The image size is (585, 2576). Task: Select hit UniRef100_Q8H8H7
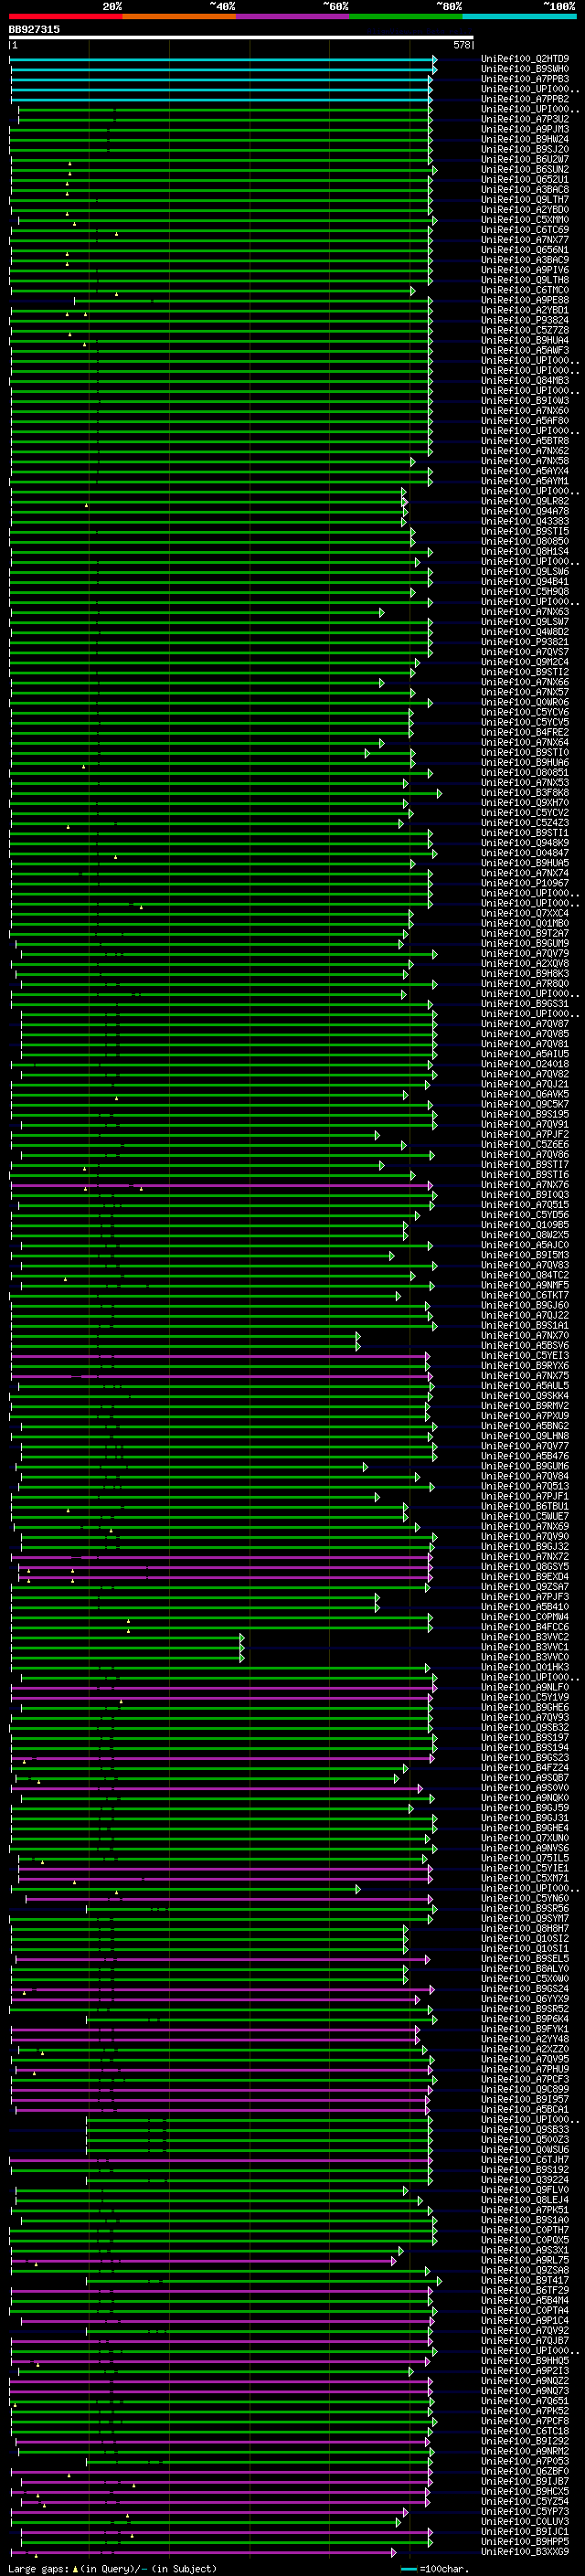(x=525, y=1928)
